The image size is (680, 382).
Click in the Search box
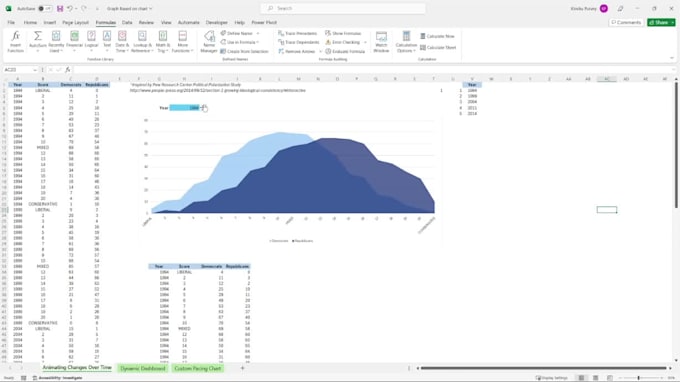(343, 8)
